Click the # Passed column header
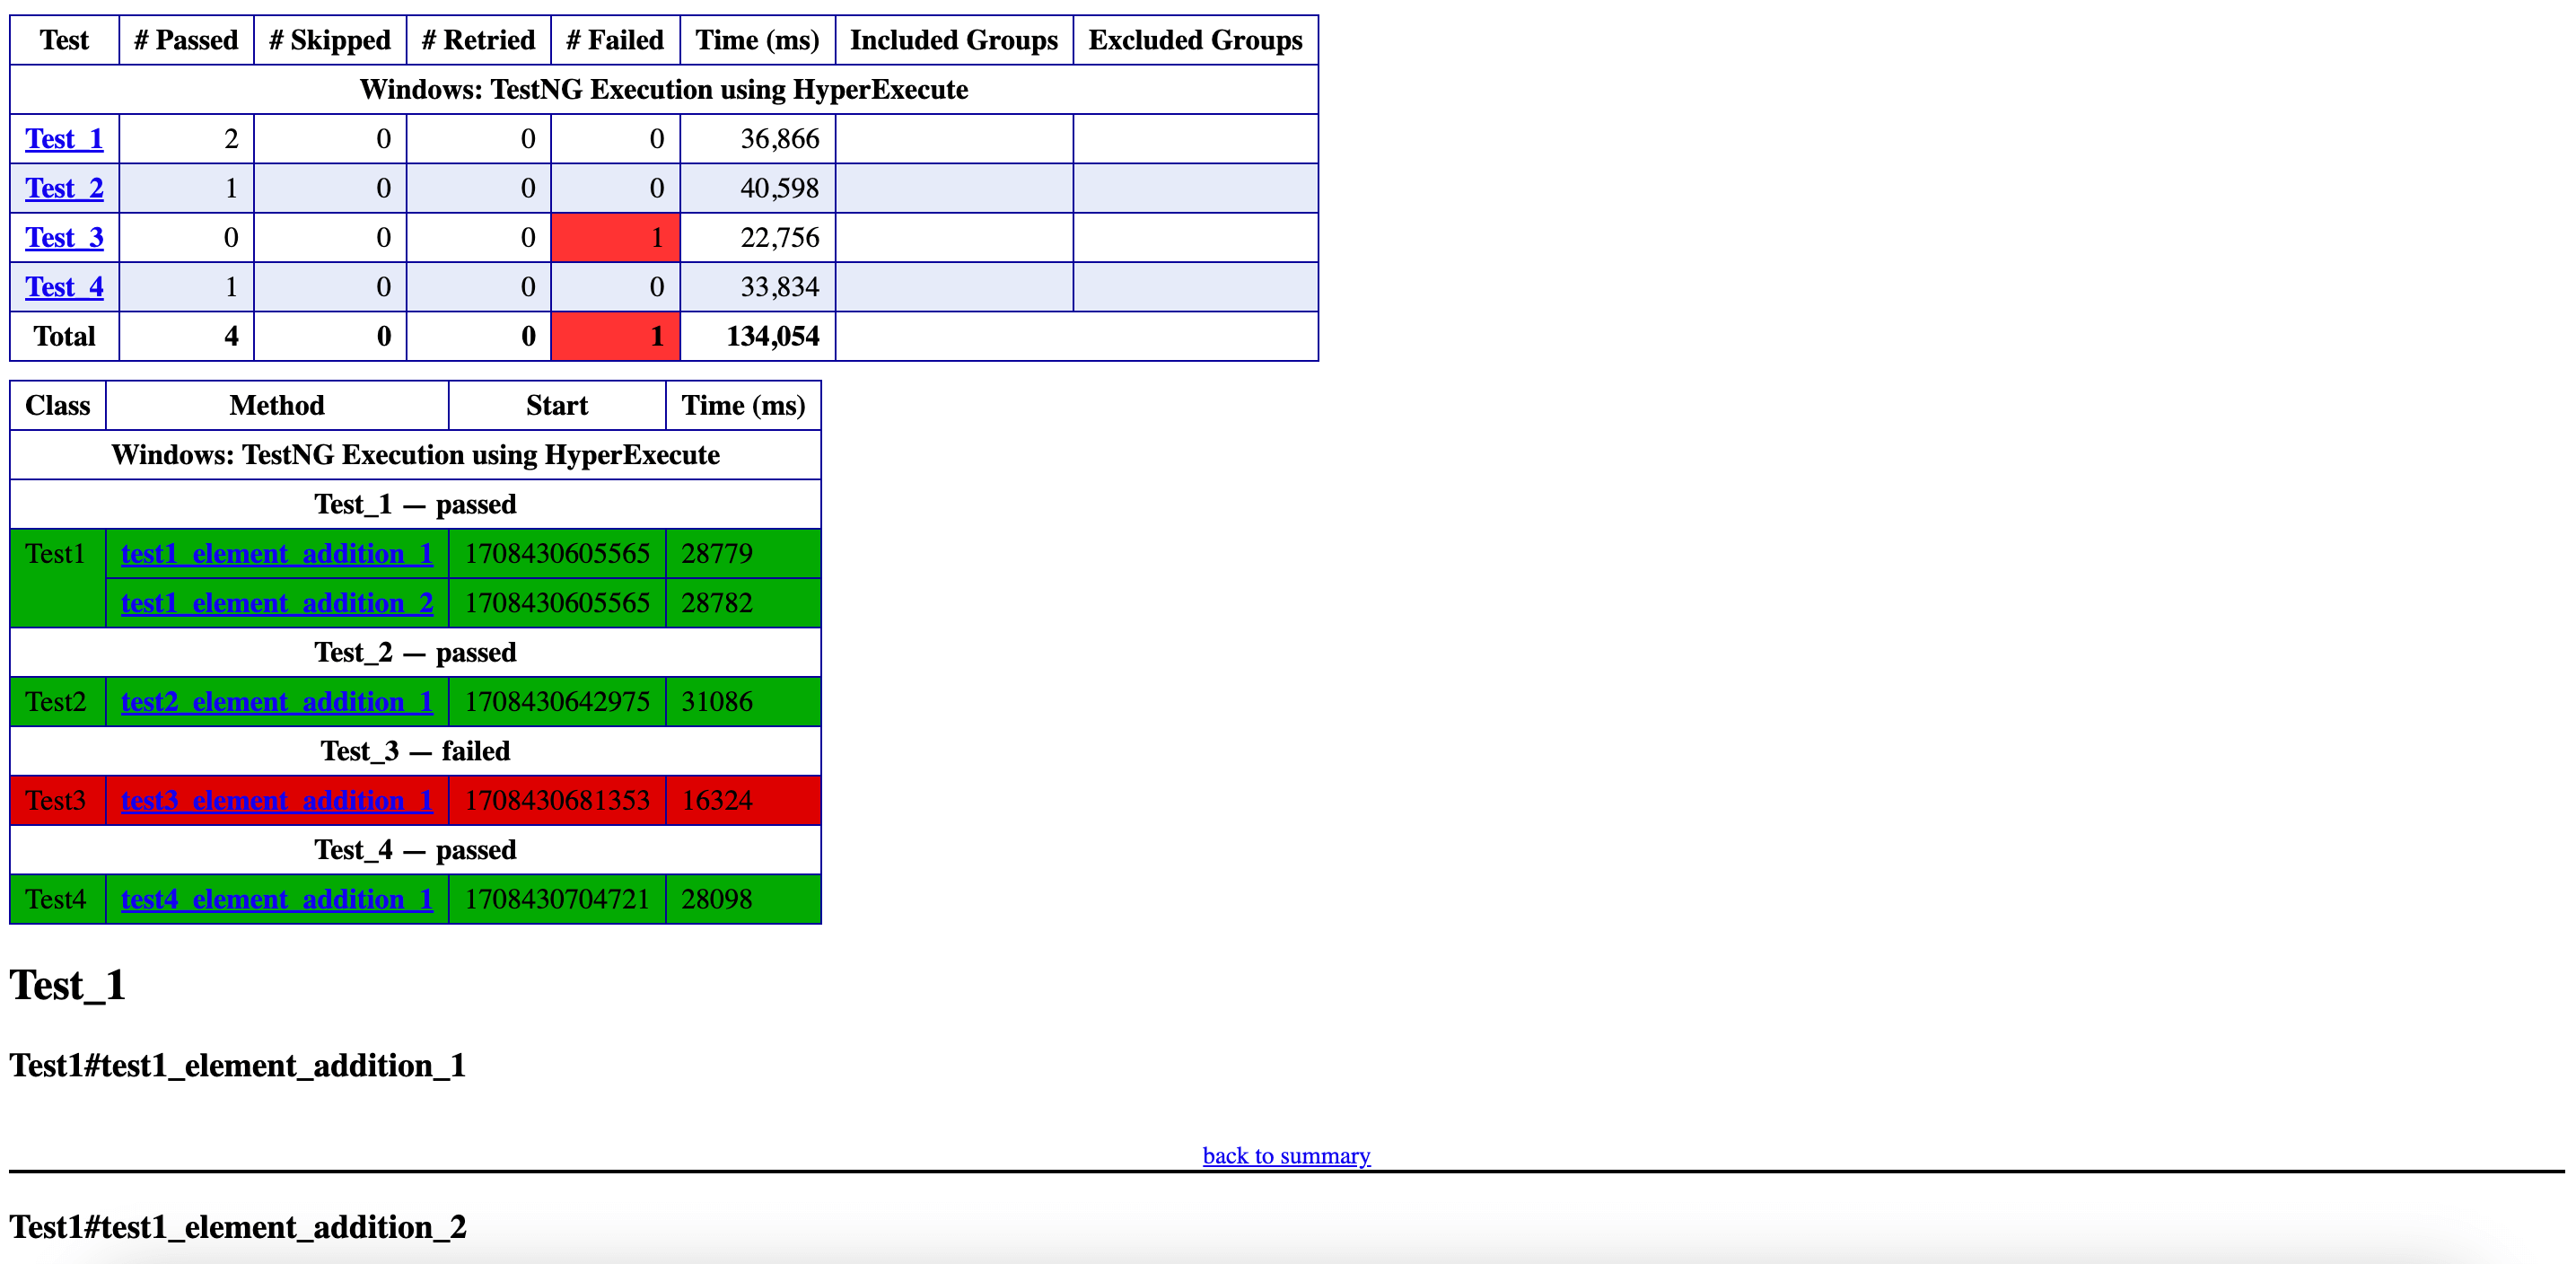The image size is (2576, 1264). click(186, 40)
